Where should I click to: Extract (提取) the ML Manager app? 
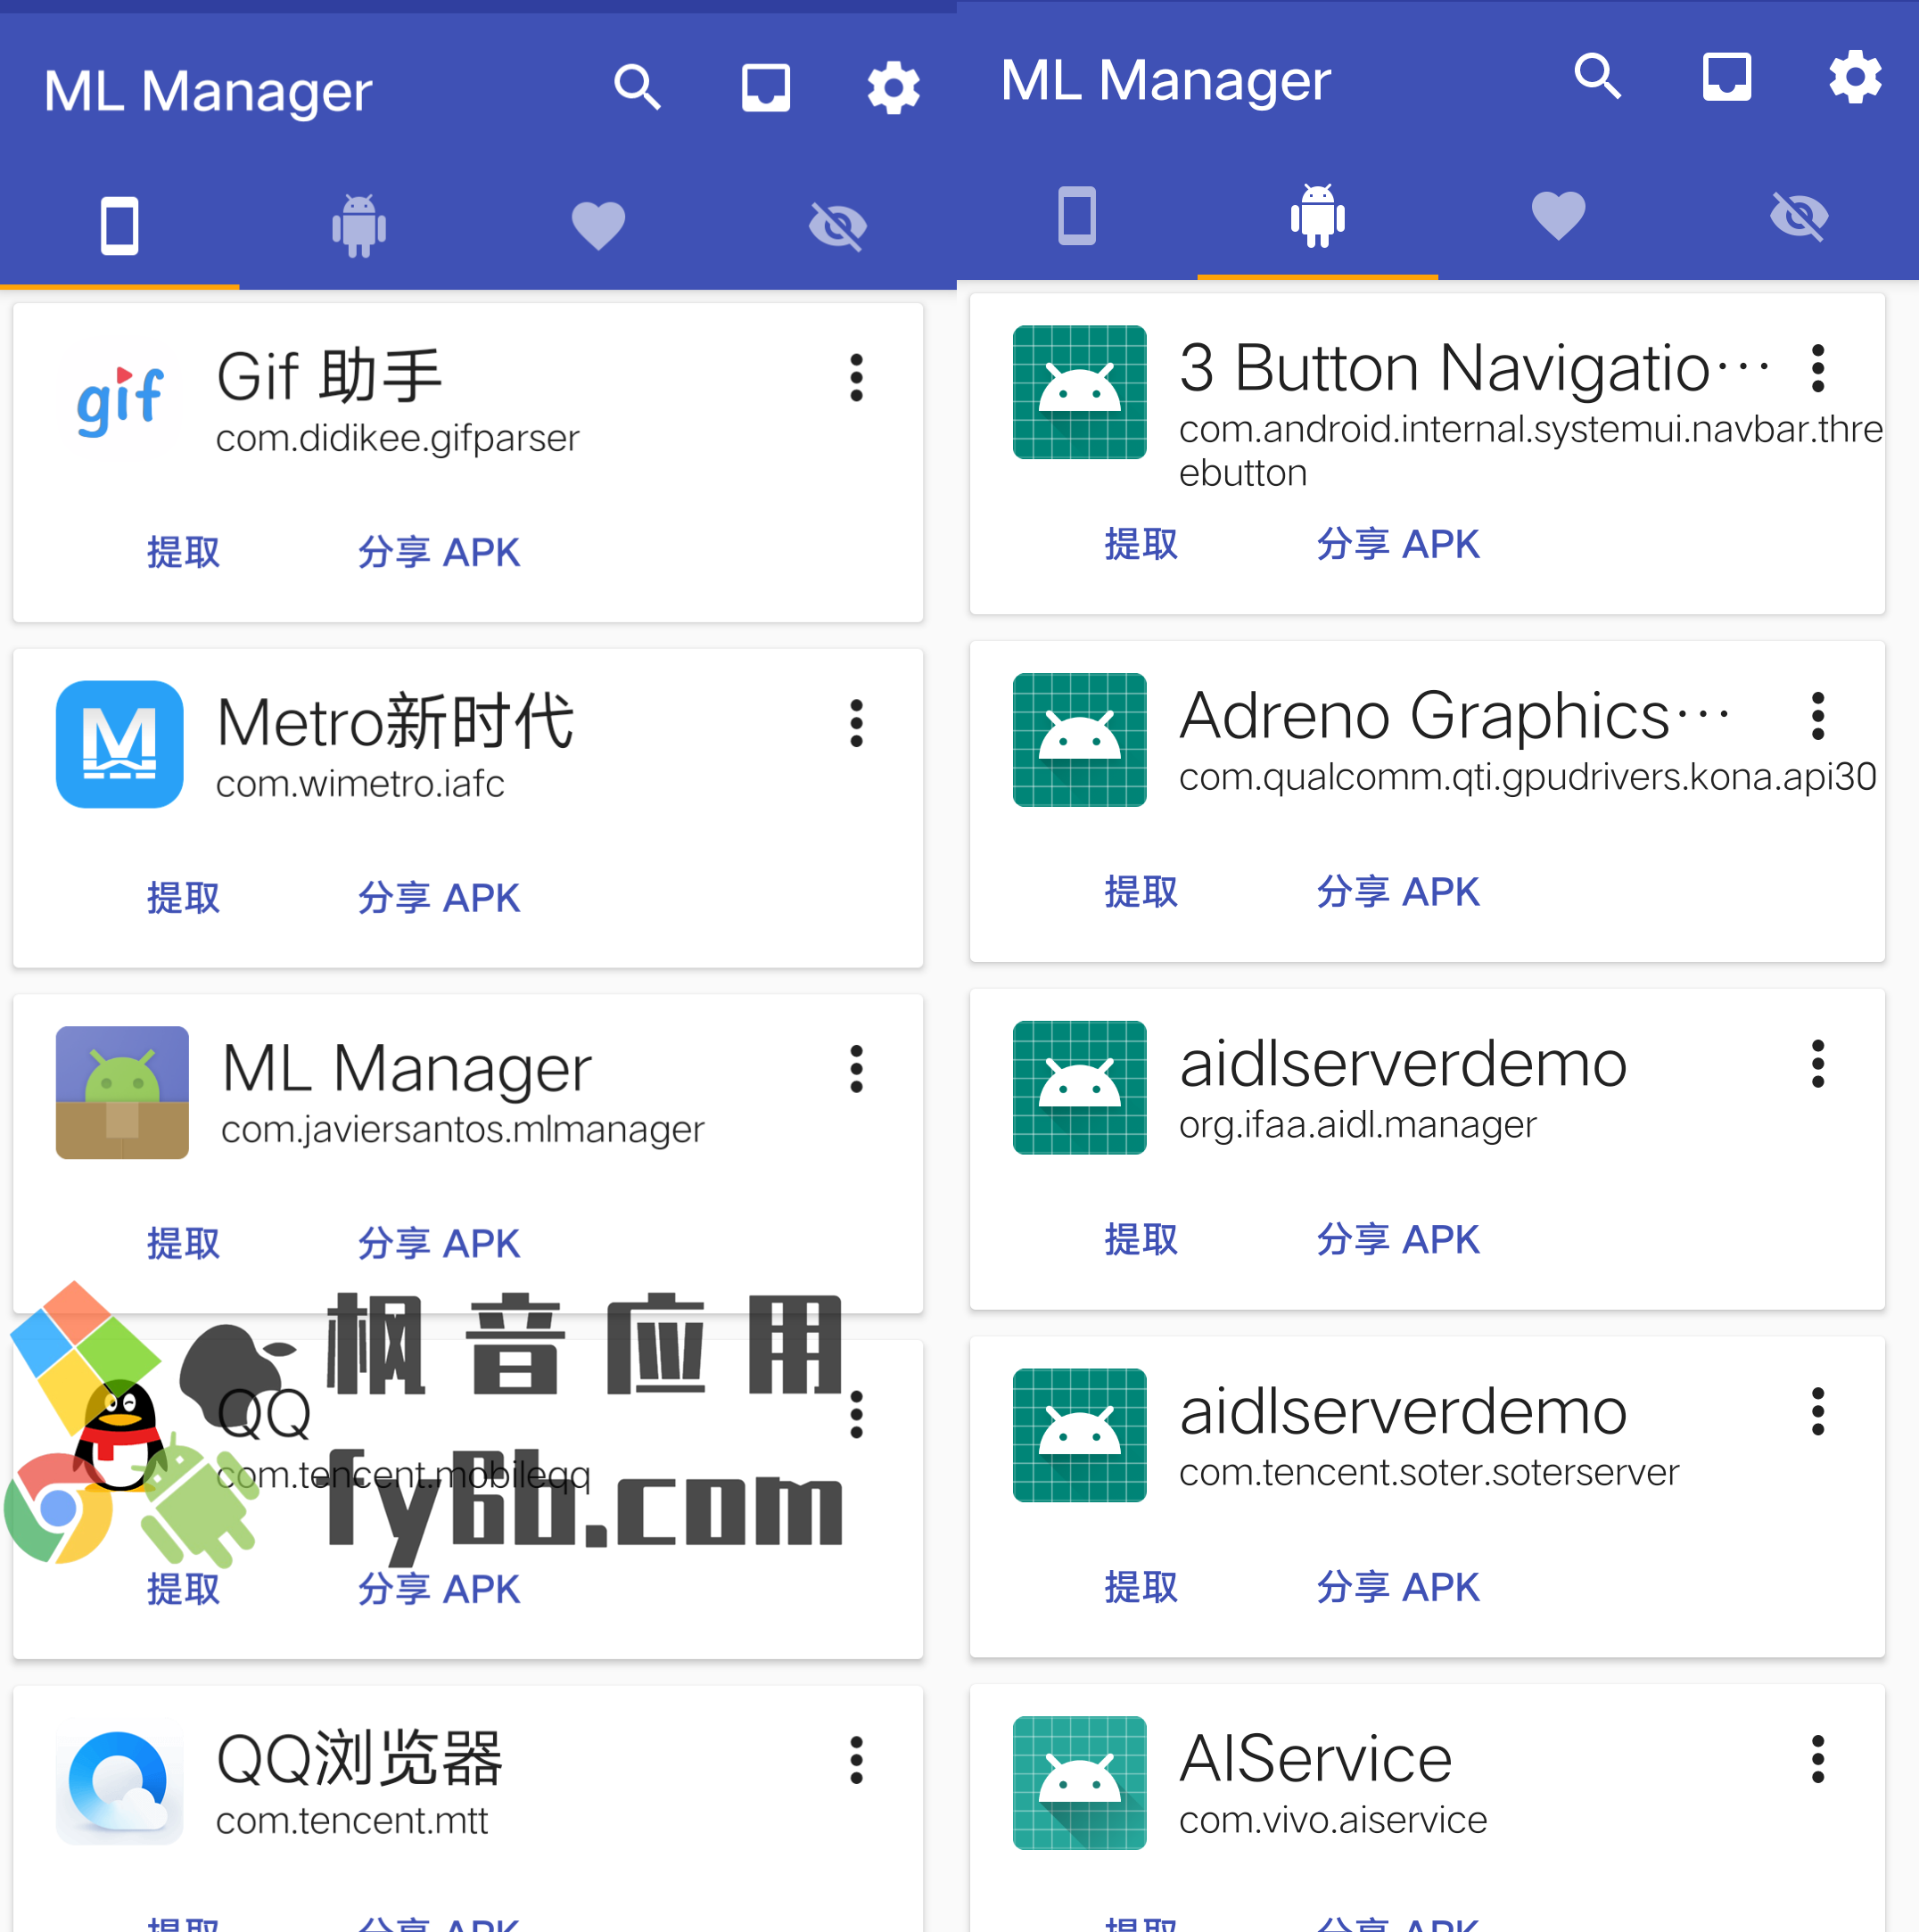pyautogui.click(x=183, y=1243)
